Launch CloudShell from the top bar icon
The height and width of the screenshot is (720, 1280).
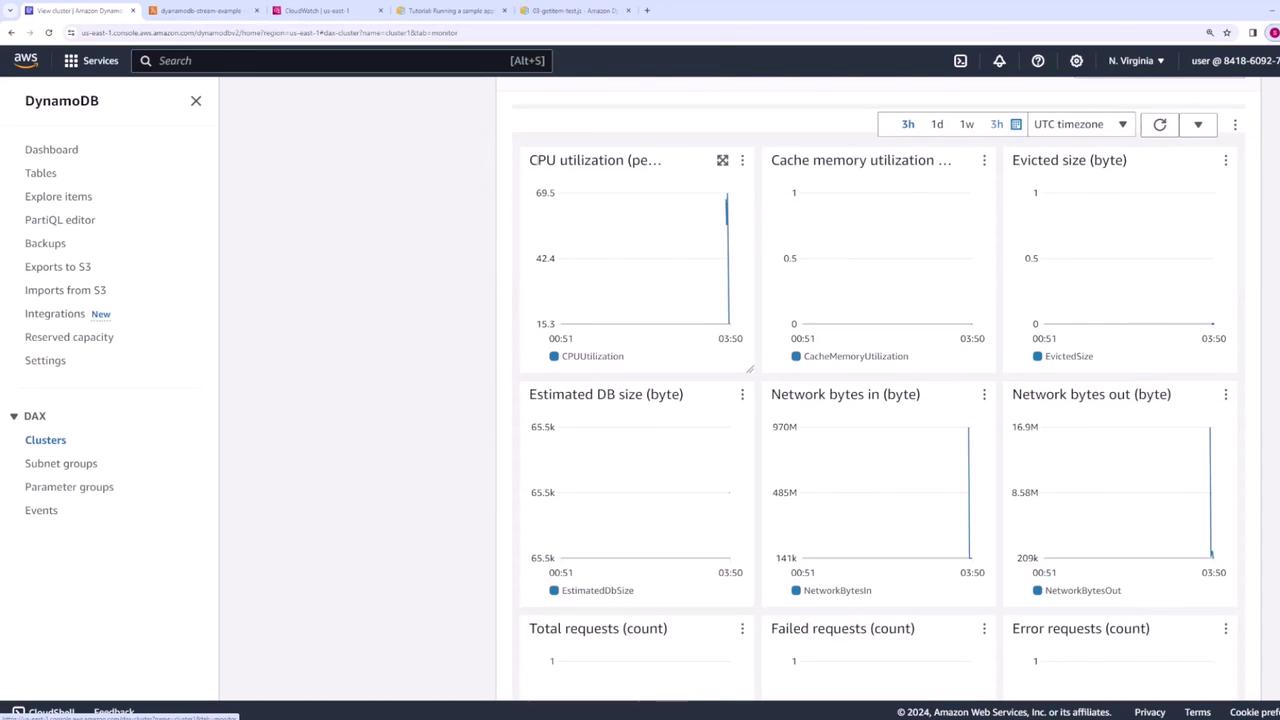960,61
